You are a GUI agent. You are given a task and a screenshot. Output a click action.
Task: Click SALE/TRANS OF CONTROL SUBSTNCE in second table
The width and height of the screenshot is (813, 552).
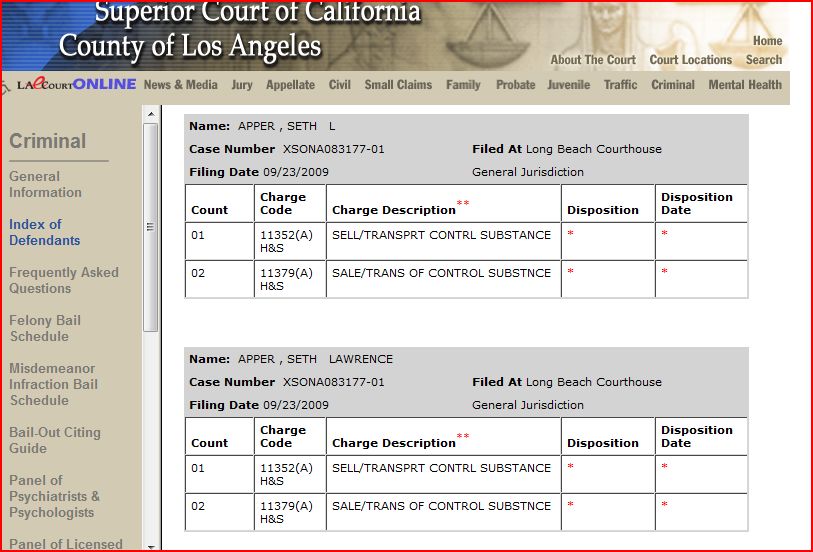441,506
